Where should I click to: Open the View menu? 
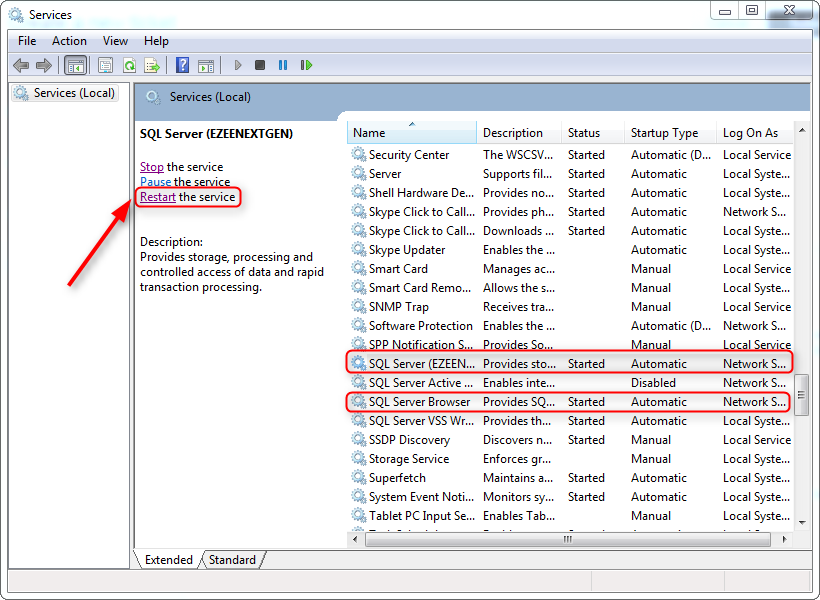click(x=115, y=41)
